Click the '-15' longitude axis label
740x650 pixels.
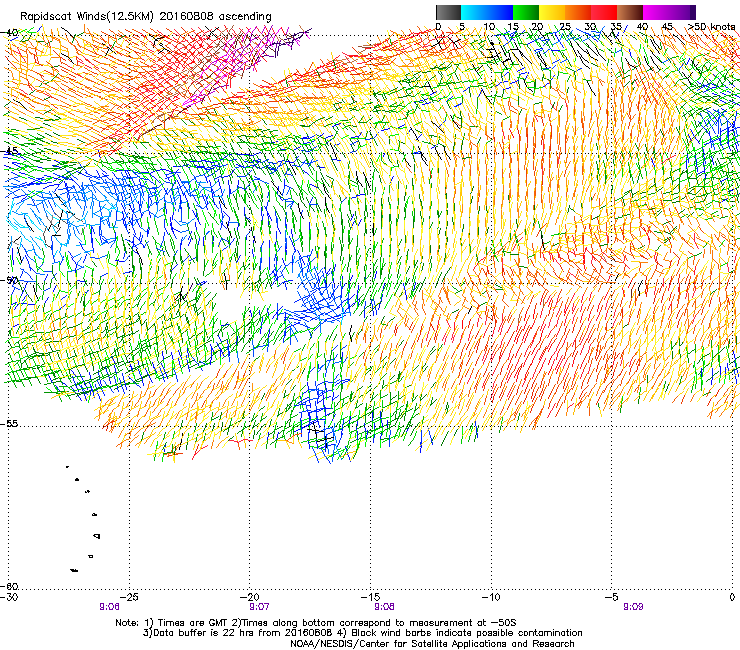point(370,598)
